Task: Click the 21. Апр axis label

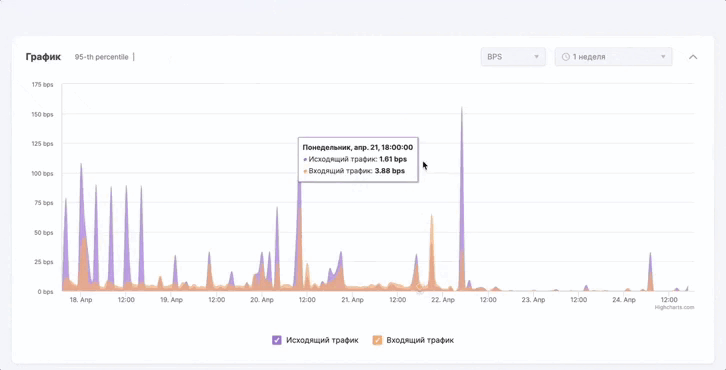Action: click(x=352, y=300)
